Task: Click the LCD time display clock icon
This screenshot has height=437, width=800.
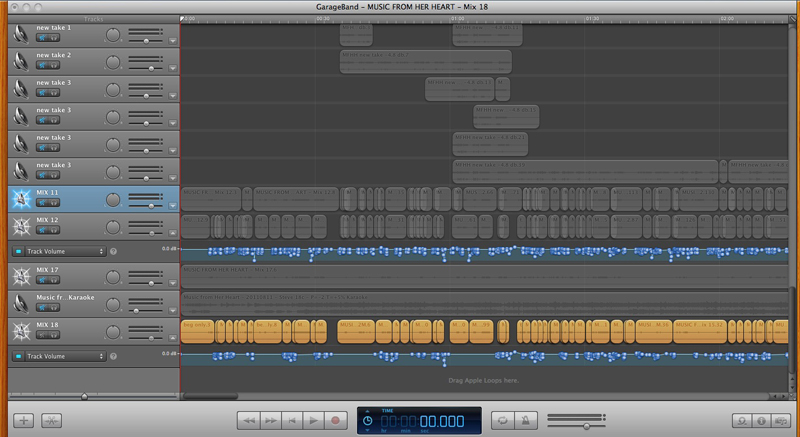Action: point(368,421)
